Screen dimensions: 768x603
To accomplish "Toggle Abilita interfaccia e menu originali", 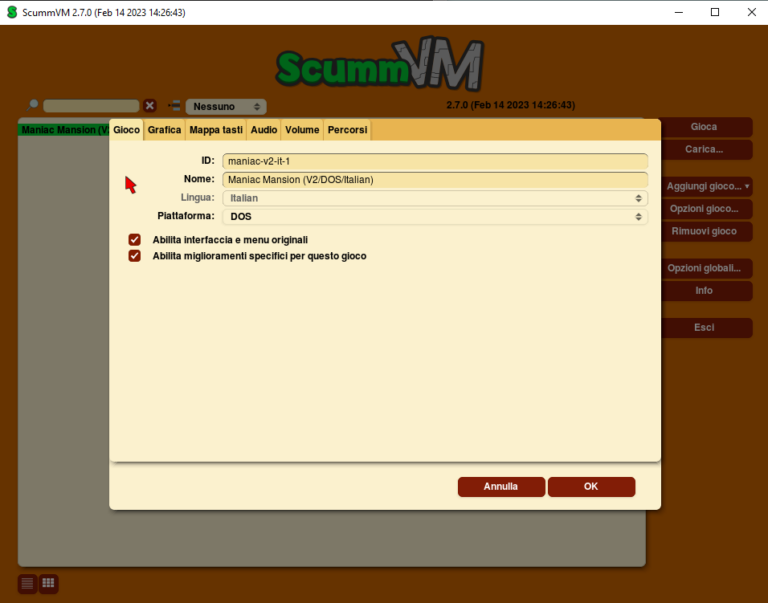I will 134,240.
